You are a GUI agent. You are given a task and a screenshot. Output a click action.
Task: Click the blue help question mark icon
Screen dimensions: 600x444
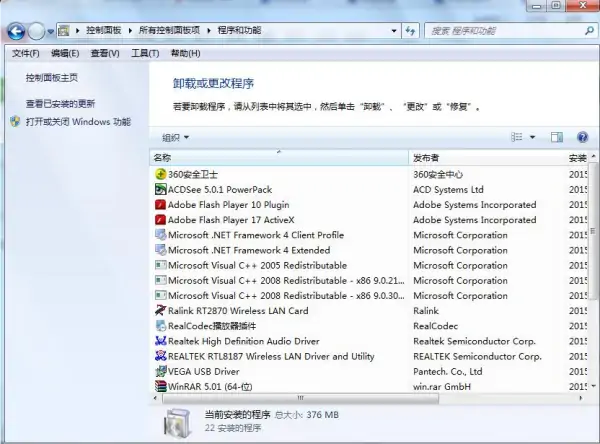(x=582, y=137)
